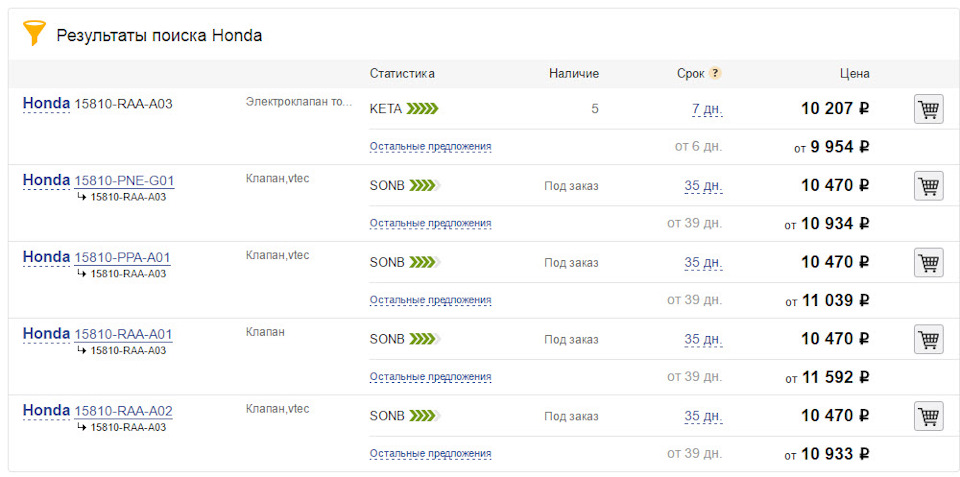Click Клапан description in 15810-RAA-A01 row

pyautogui.click(x=265, y=332)
